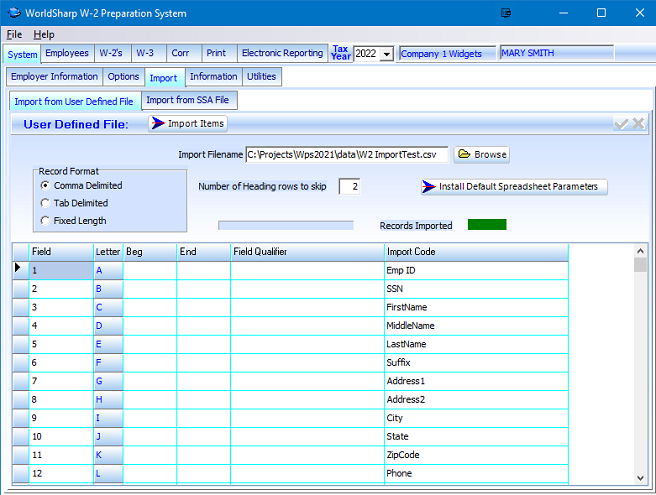The height and width of the screenshot is (495, 656).
Task: Select Fixed Length record format
Action: 45,220
